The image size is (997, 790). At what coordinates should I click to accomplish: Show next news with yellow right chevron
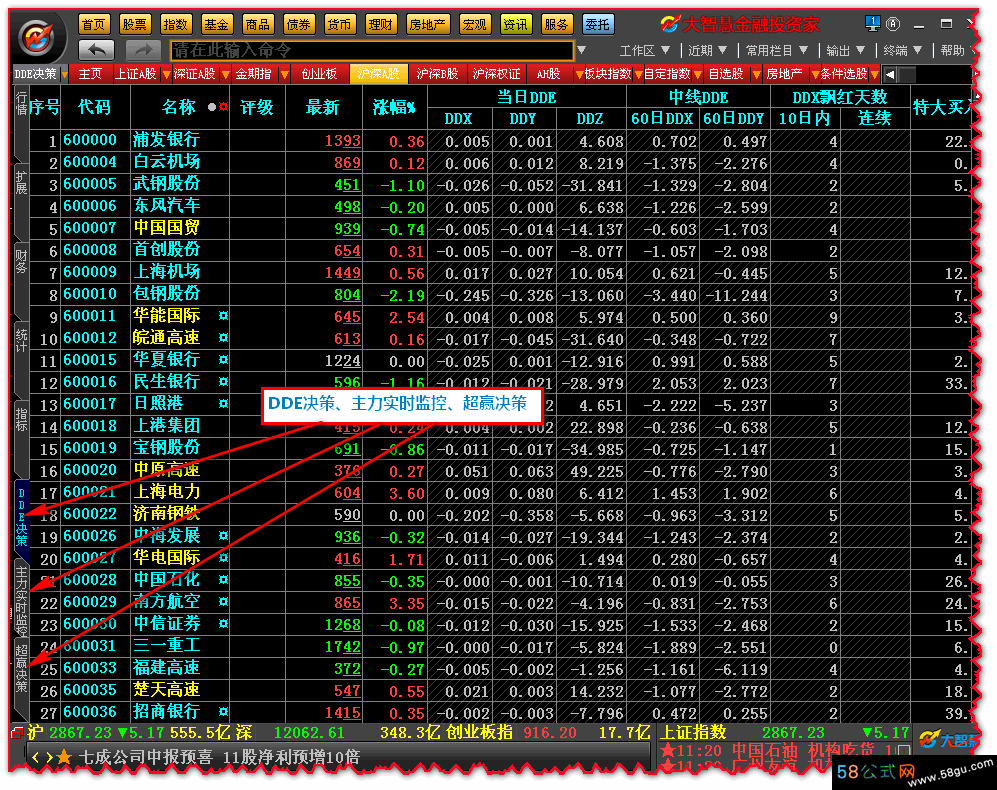[x=49, y=757]
